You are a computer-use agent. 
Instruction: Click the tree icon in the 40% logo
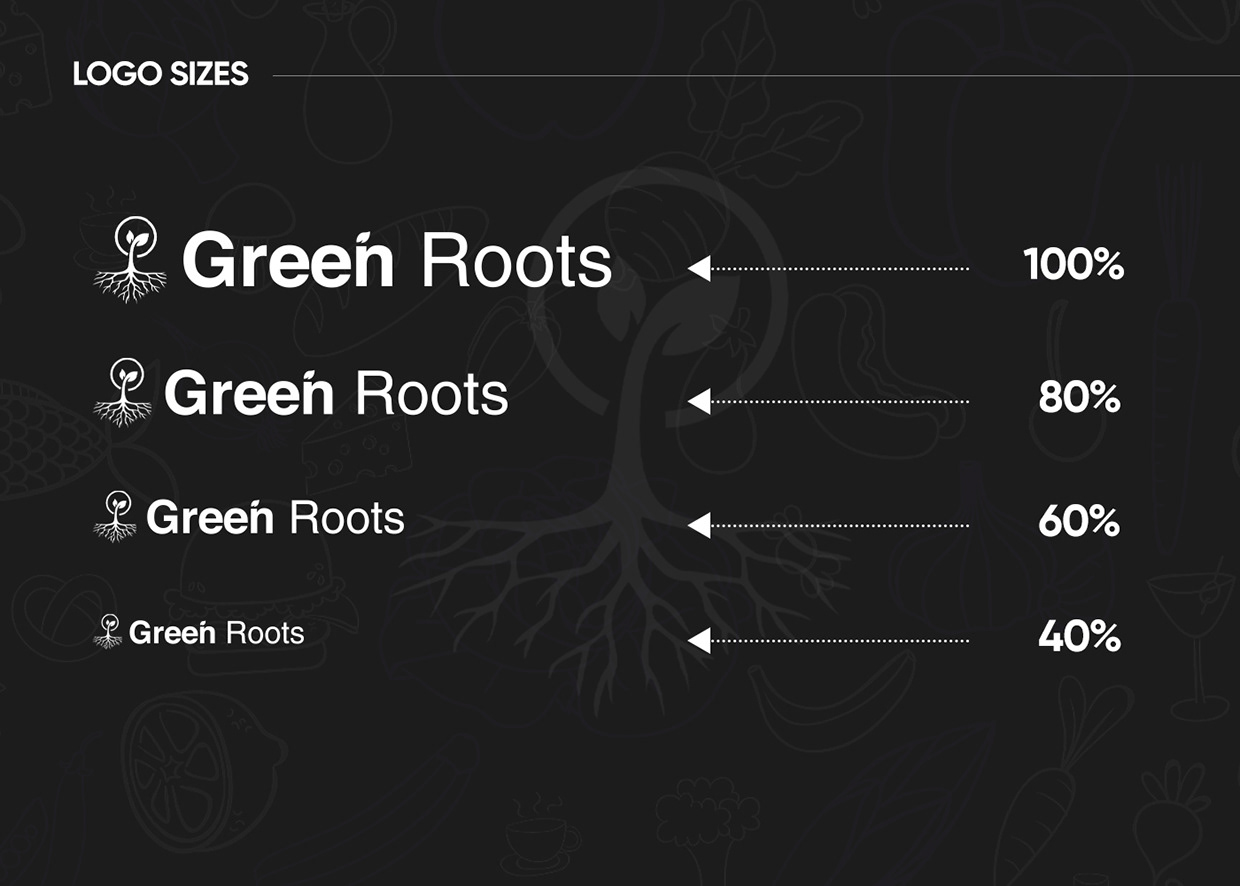click(108, 631)
